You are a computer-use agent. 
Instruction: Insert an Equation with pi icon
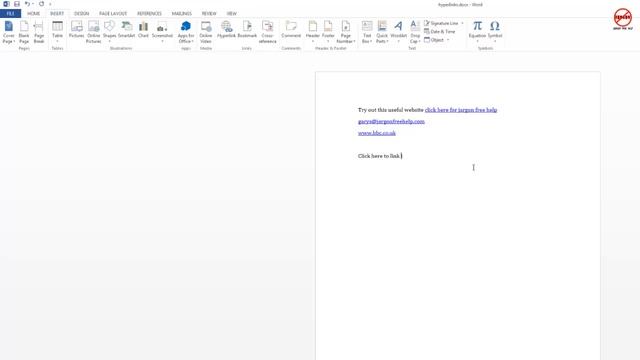click(x=477, y=31)
